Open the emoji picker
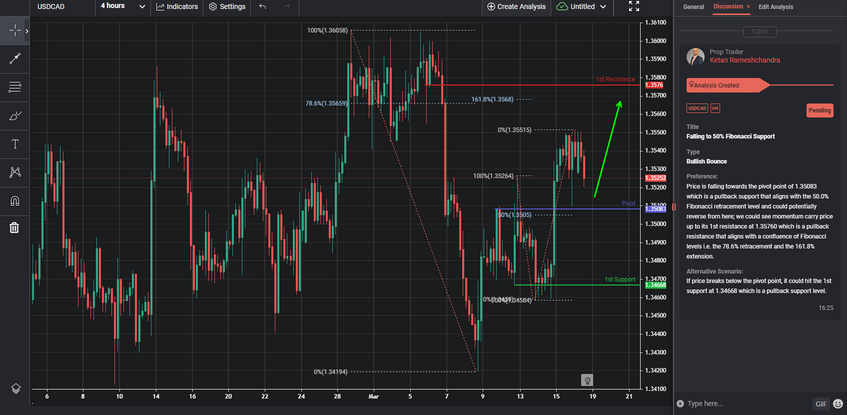 click(x=838, y=404)
